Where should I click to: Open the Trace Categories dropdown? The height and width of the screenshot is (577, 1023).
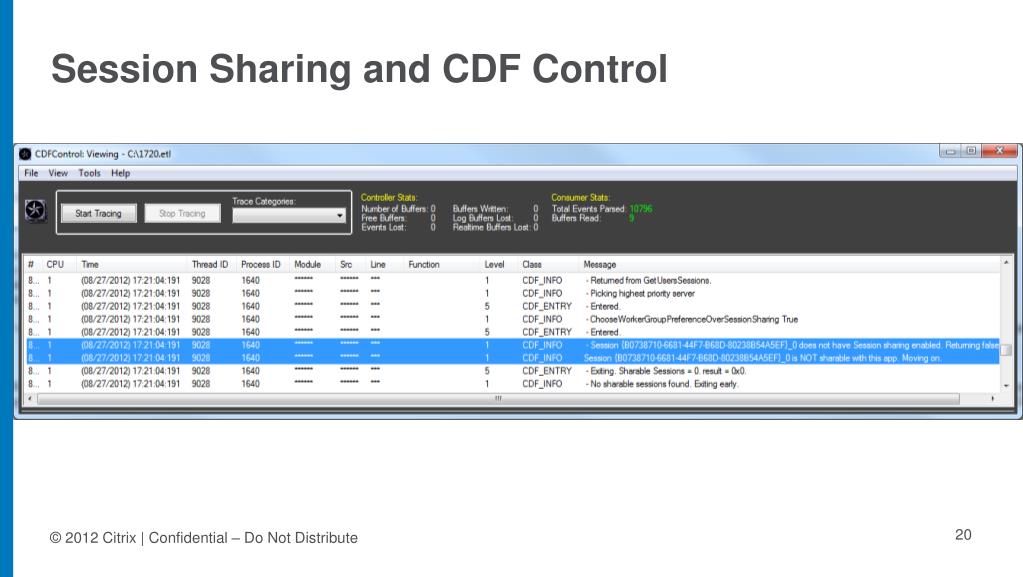click(x=289, y=215)
